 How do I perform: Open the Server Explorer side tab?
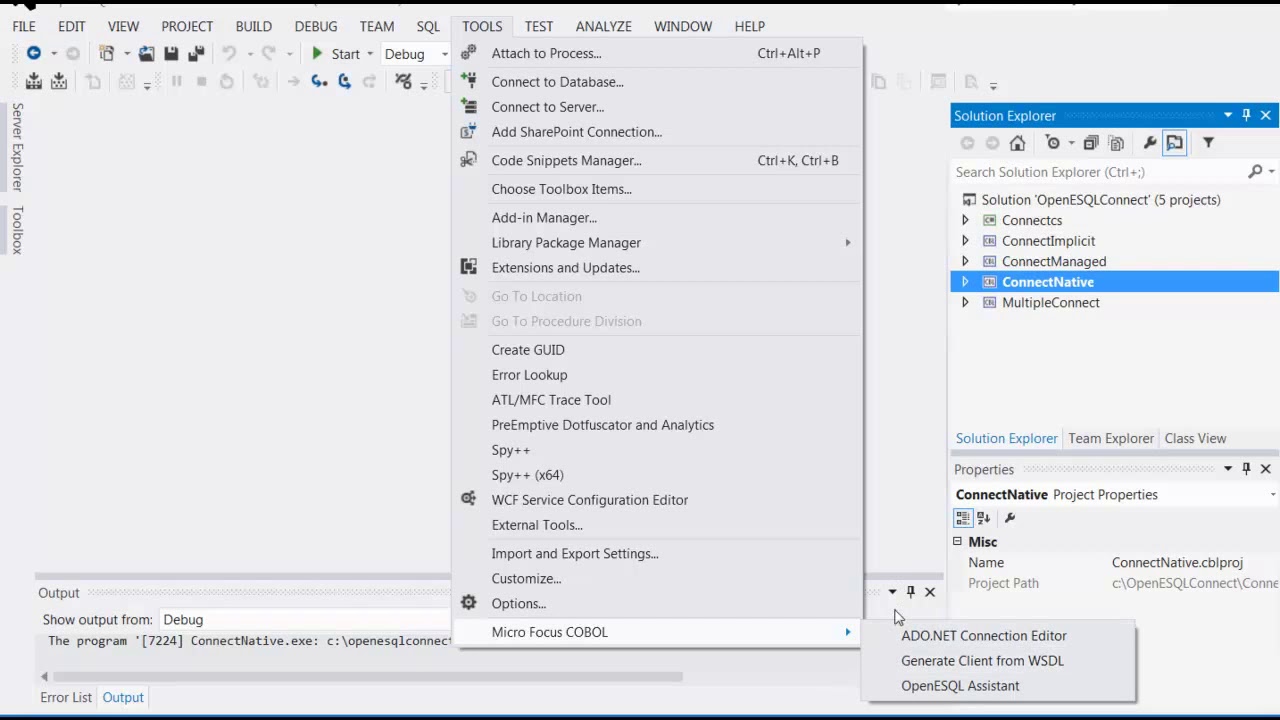point(17,147)
